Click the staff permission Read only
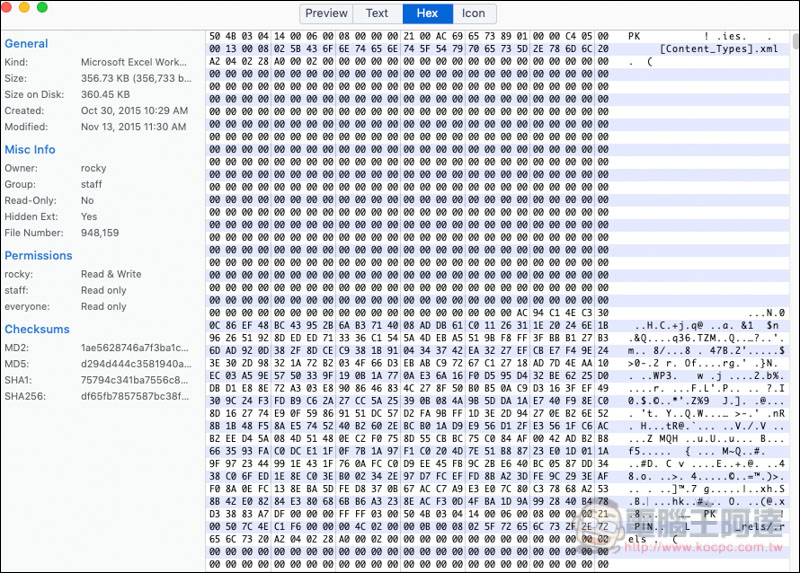800x573 pixels. 103,290
